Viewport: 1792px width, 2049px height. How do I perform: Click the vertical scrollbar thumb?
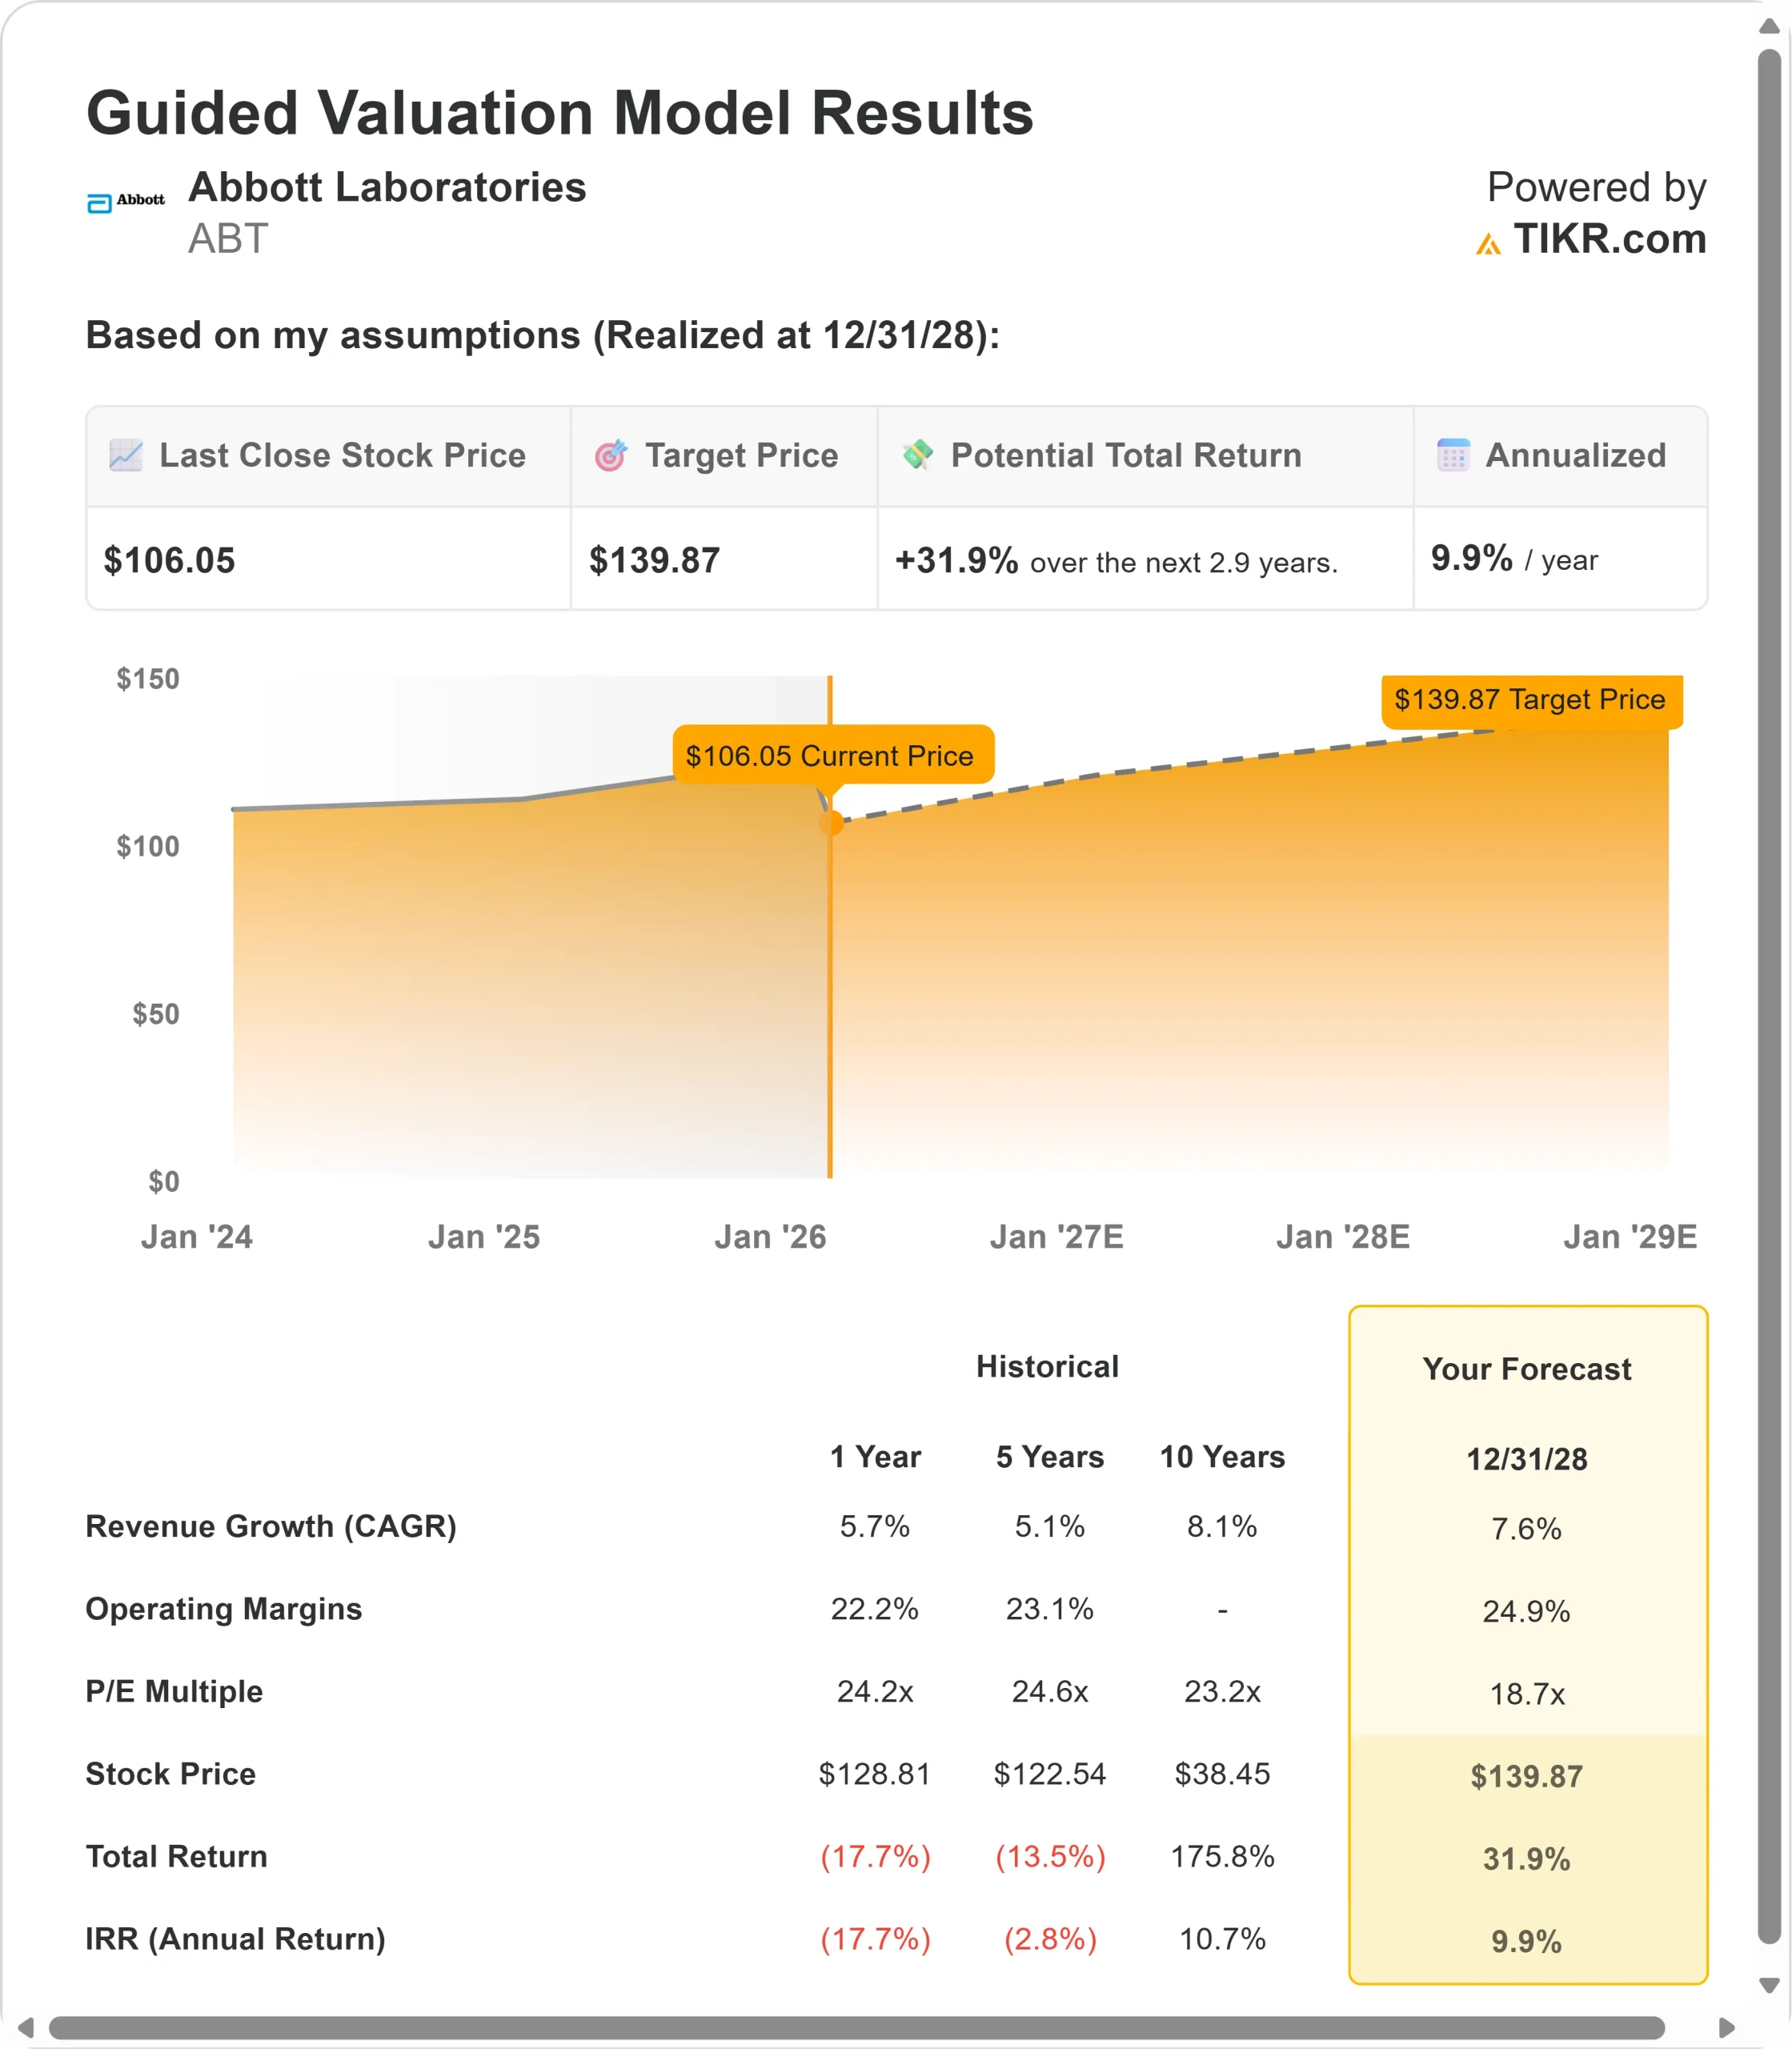pos(1769,1000)
